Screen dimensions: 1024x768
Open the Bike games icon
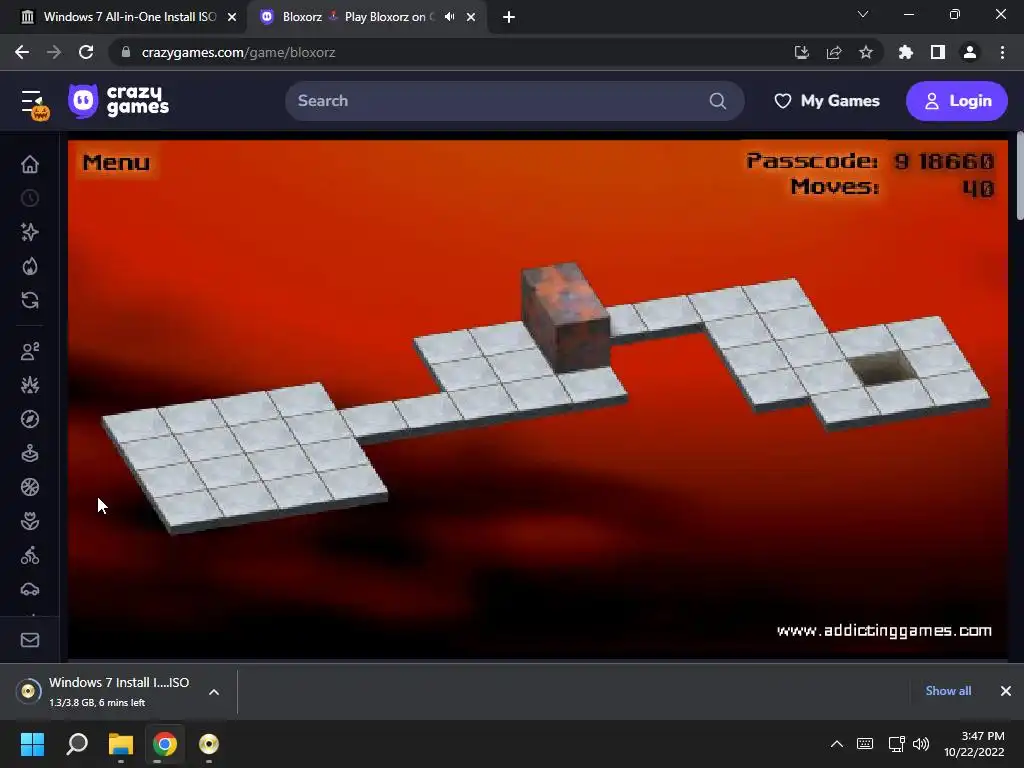coord(30,555)
